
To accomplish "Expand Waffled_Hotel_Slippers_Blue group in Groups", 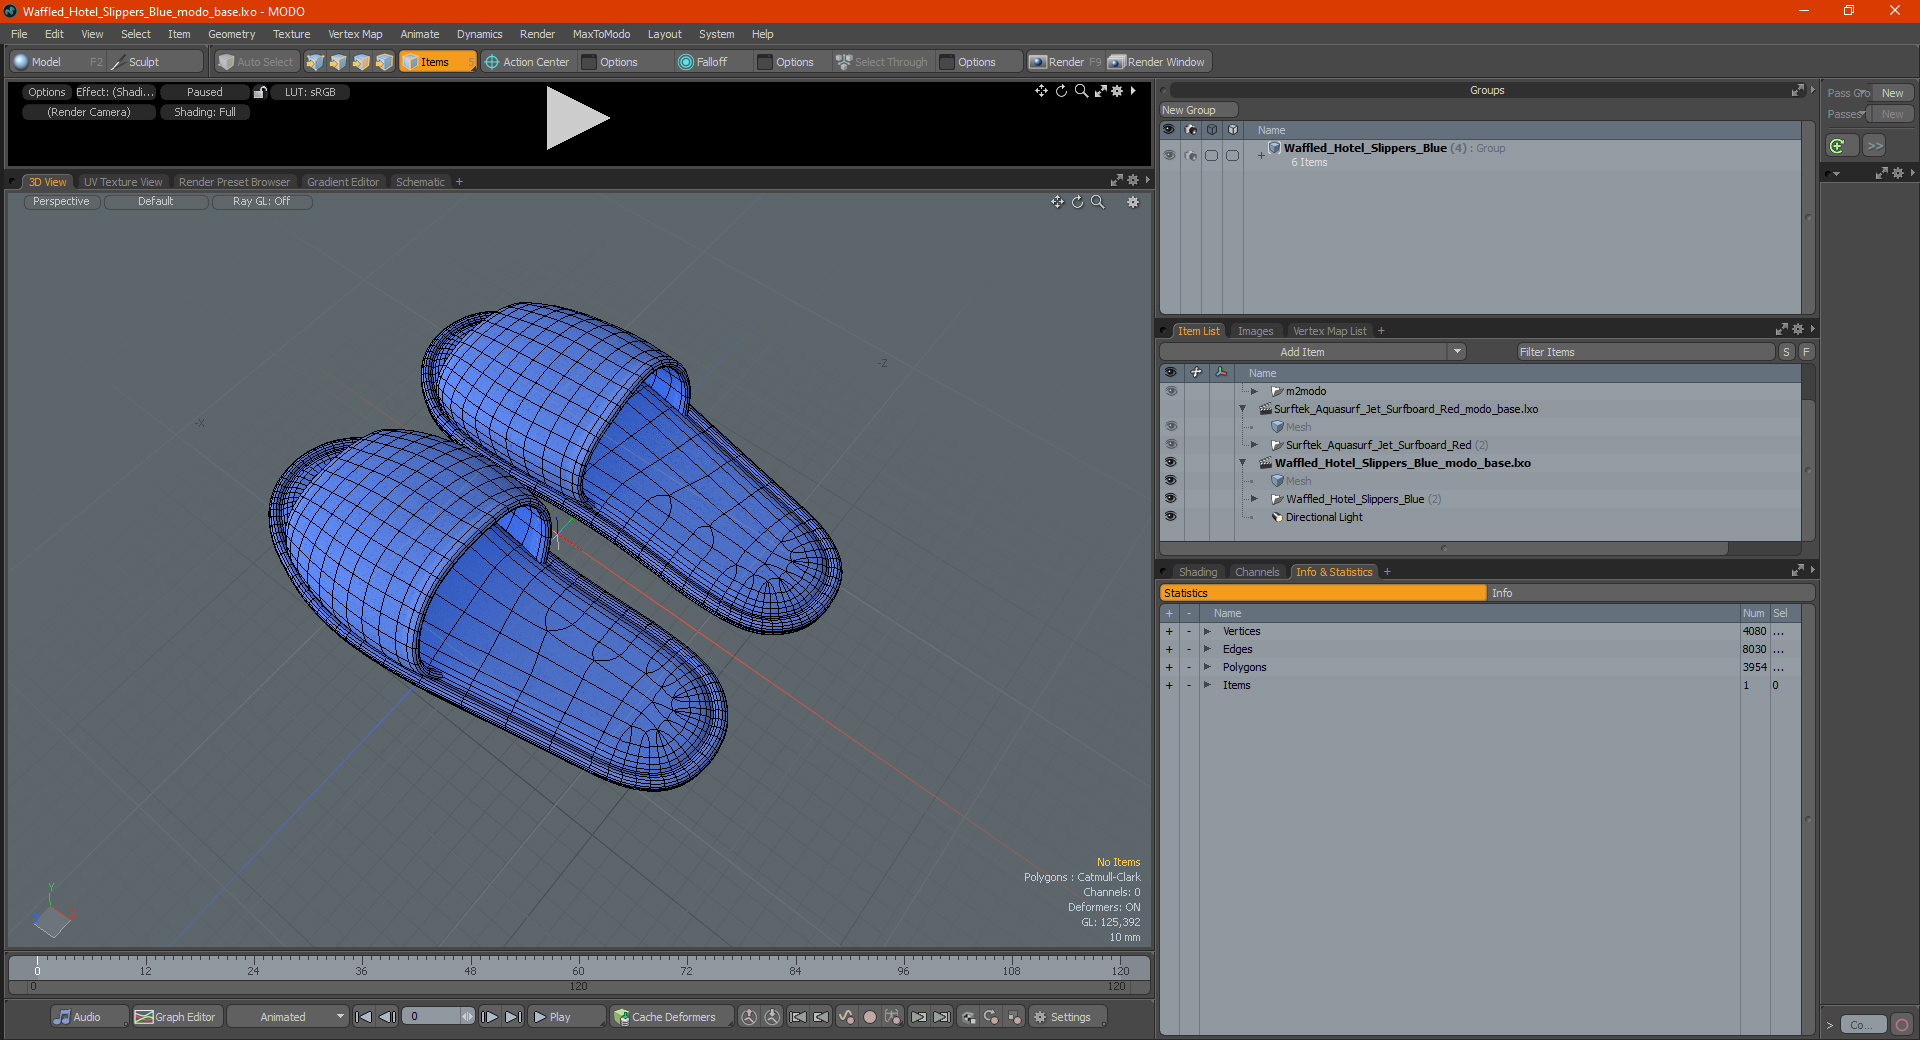I will [x=1261, y=155].
